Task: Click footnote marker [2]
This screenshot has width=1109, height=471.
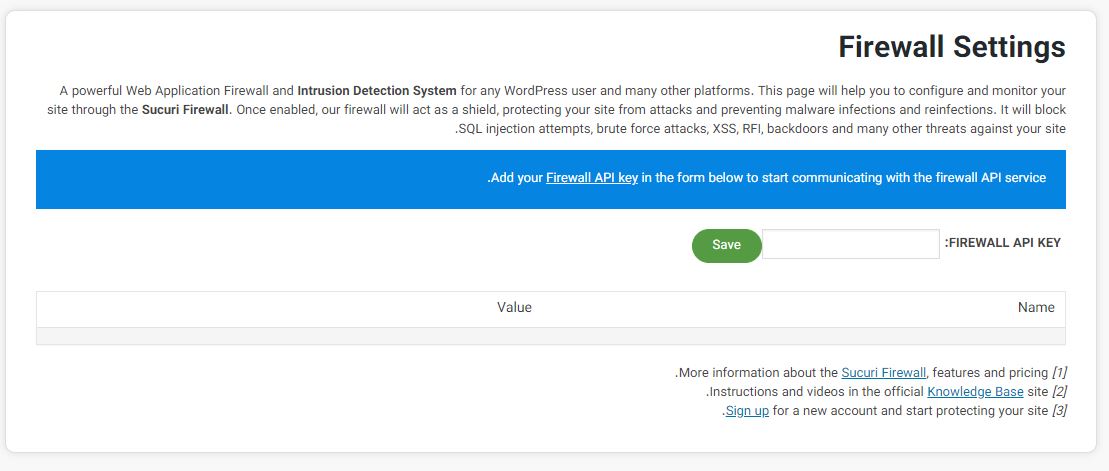Action: coord(1059,392)
